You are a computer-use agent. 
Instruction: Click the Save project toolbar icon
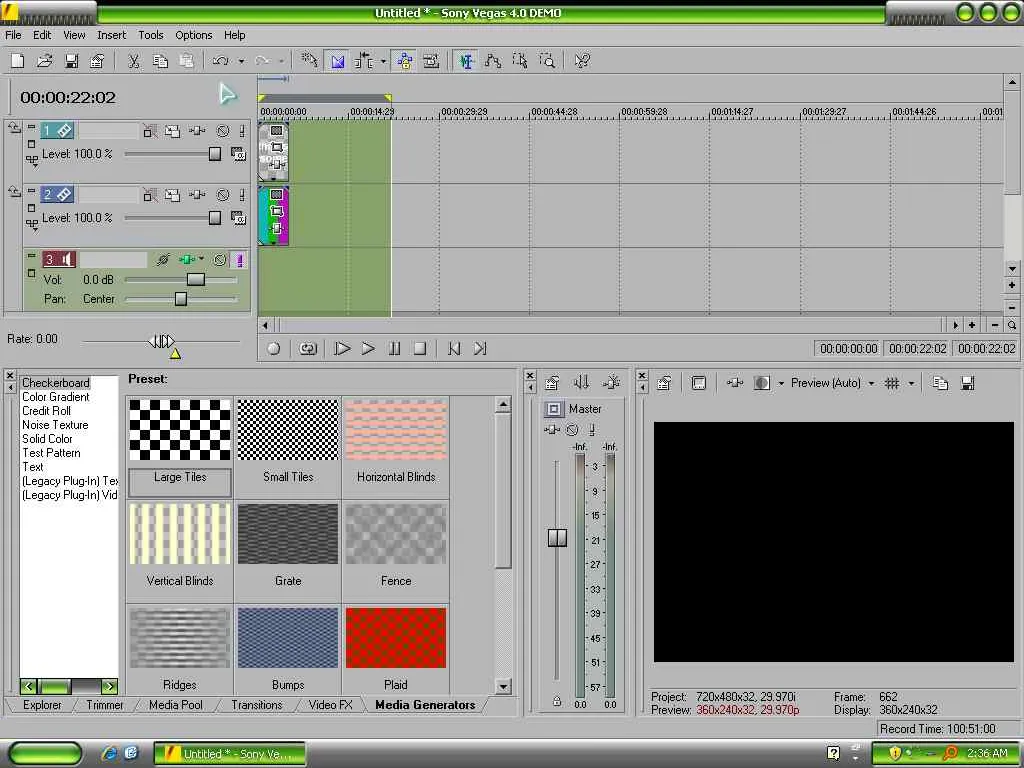(x=71, y=61)
